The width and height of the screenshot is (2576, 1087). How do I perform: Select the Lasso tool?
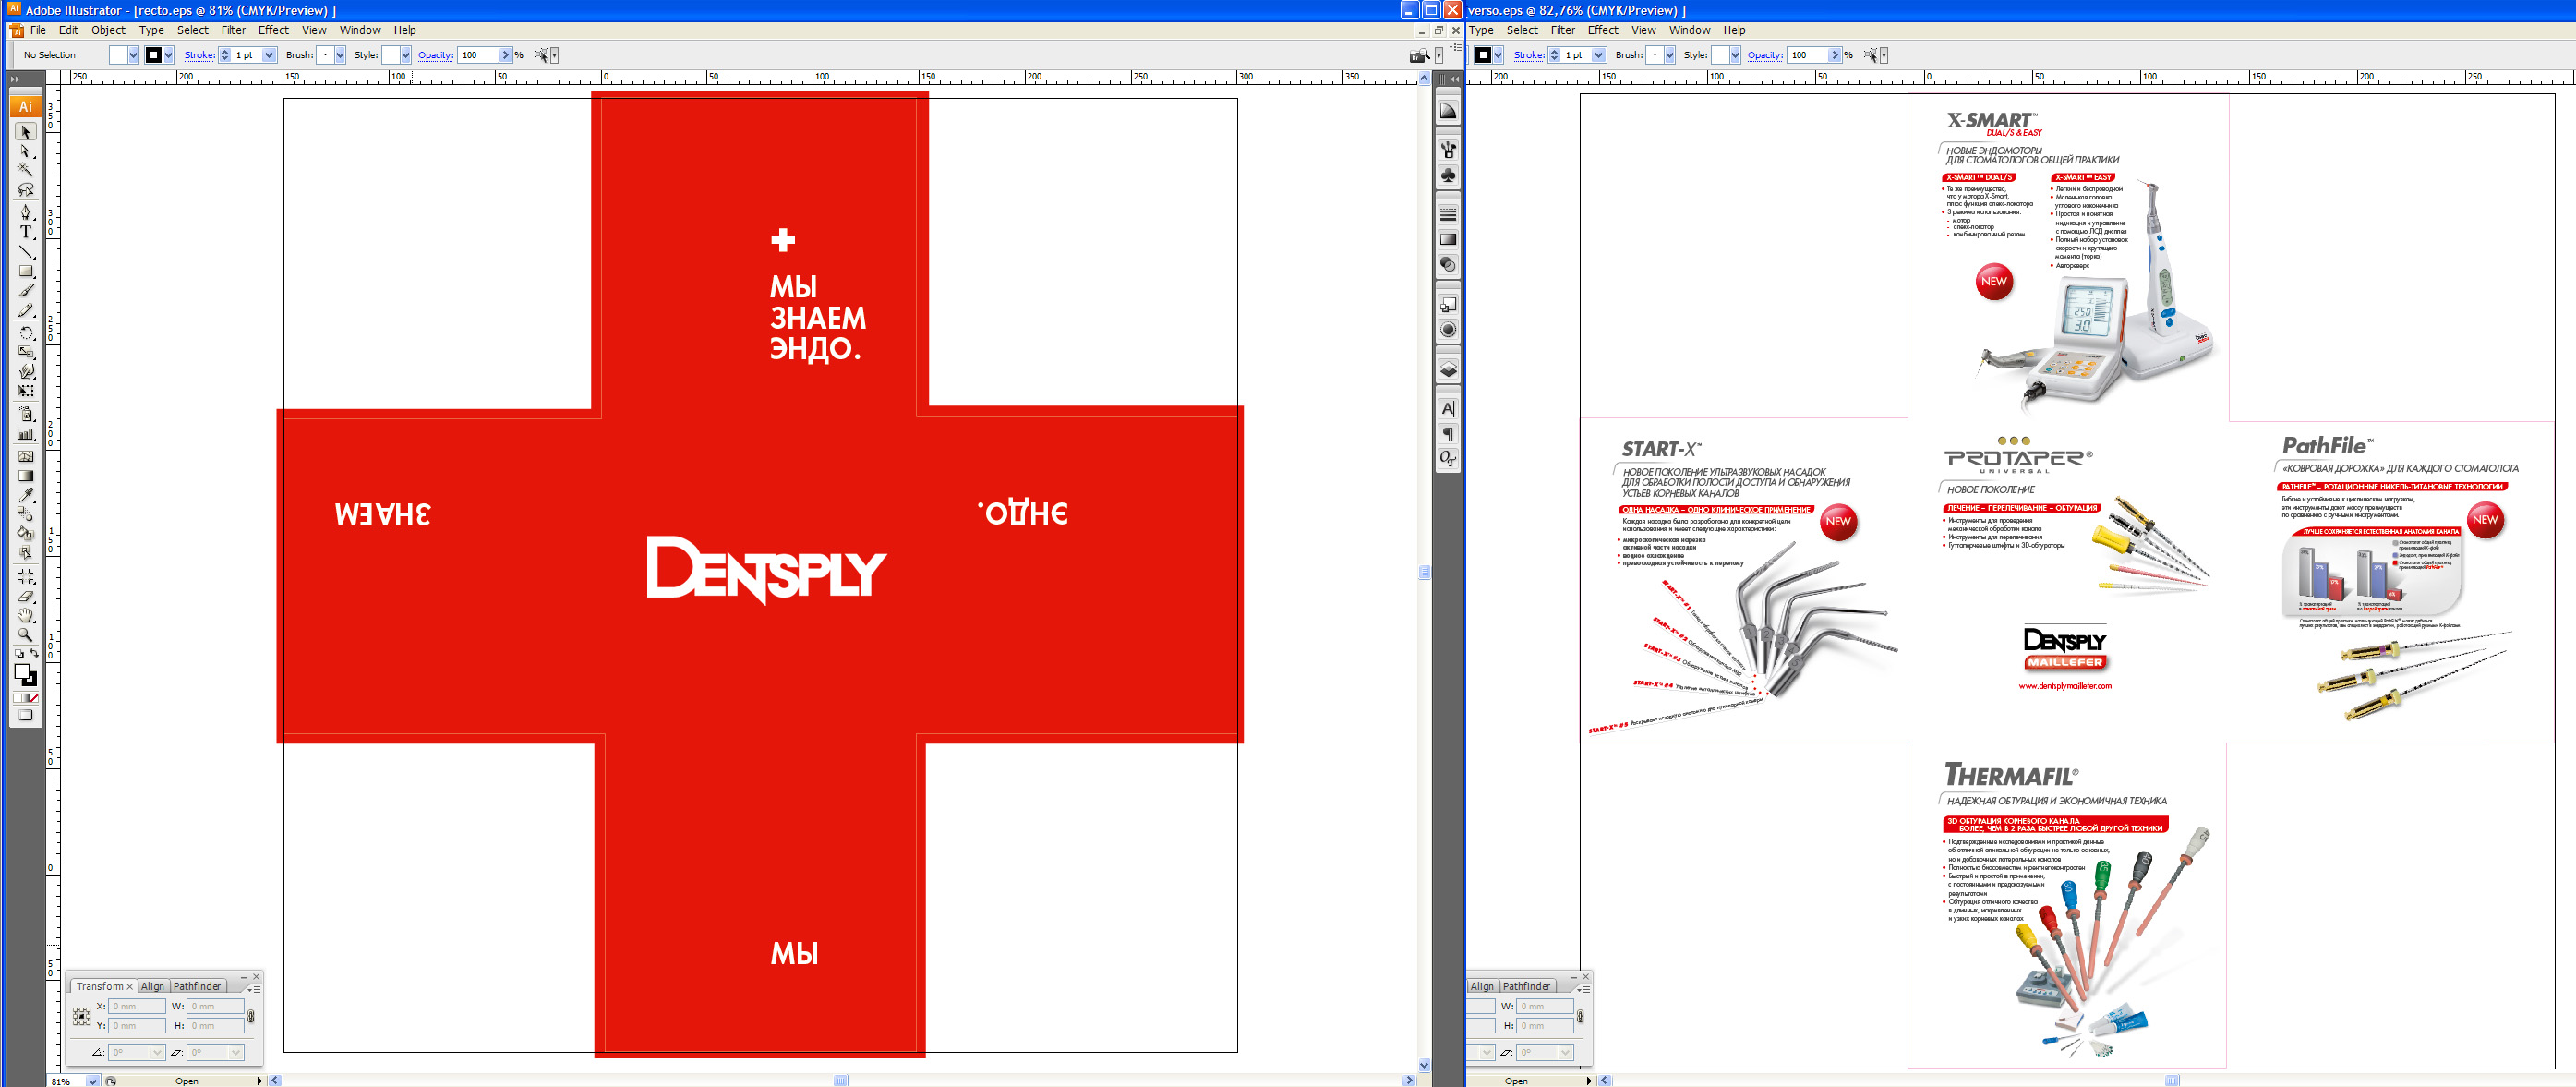tap(26, 189)
